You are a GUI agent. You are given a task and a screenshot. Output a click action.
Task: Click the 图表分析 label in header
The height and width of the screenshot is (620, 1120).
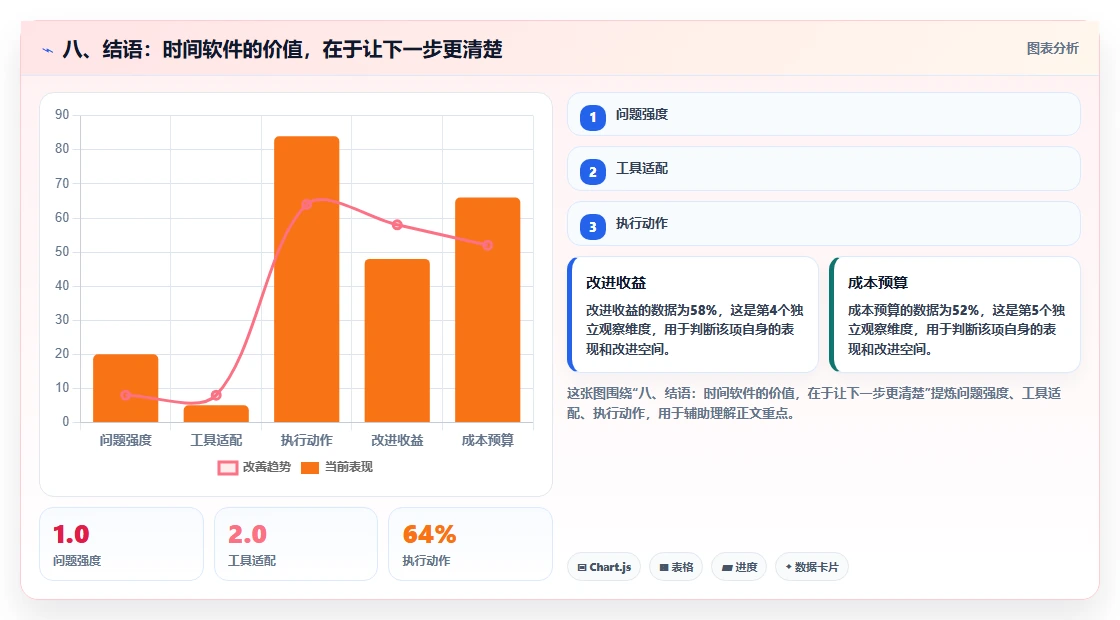[1052, 49]
